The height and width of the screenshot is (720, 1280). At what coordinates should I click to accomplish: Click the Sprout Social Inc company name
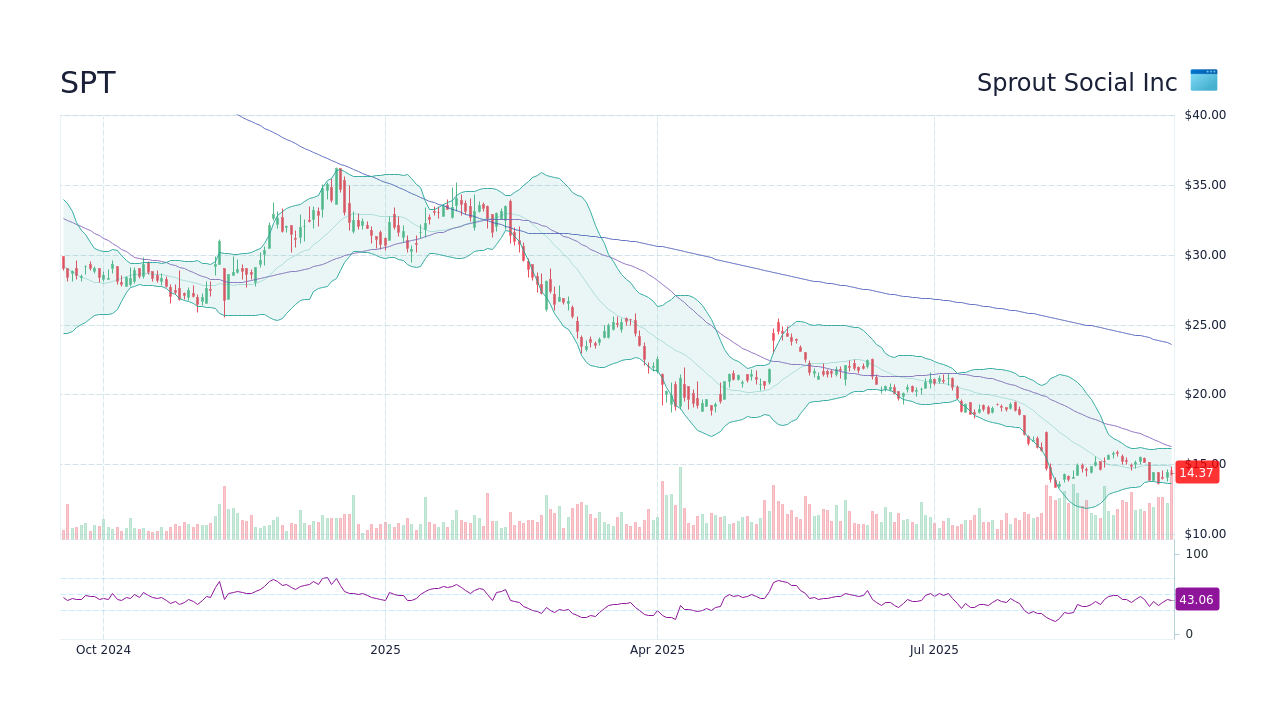point(1074,83)
